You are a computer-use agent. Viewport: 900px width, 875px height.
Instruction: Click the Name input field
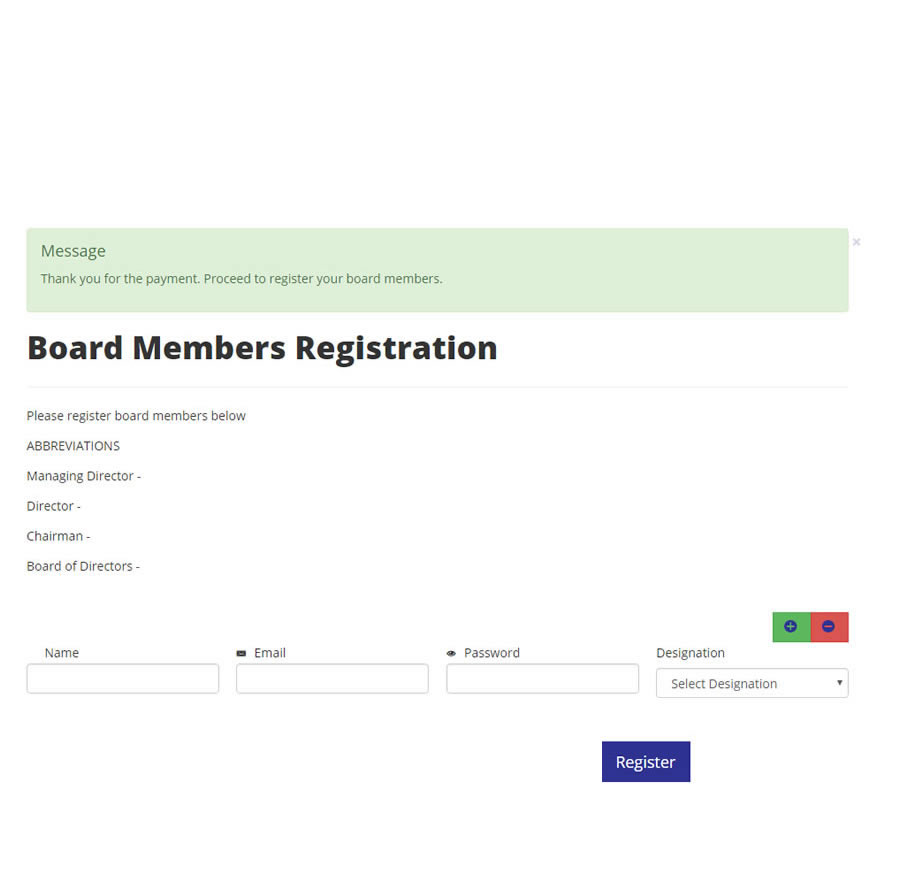(x=122, y=678)
